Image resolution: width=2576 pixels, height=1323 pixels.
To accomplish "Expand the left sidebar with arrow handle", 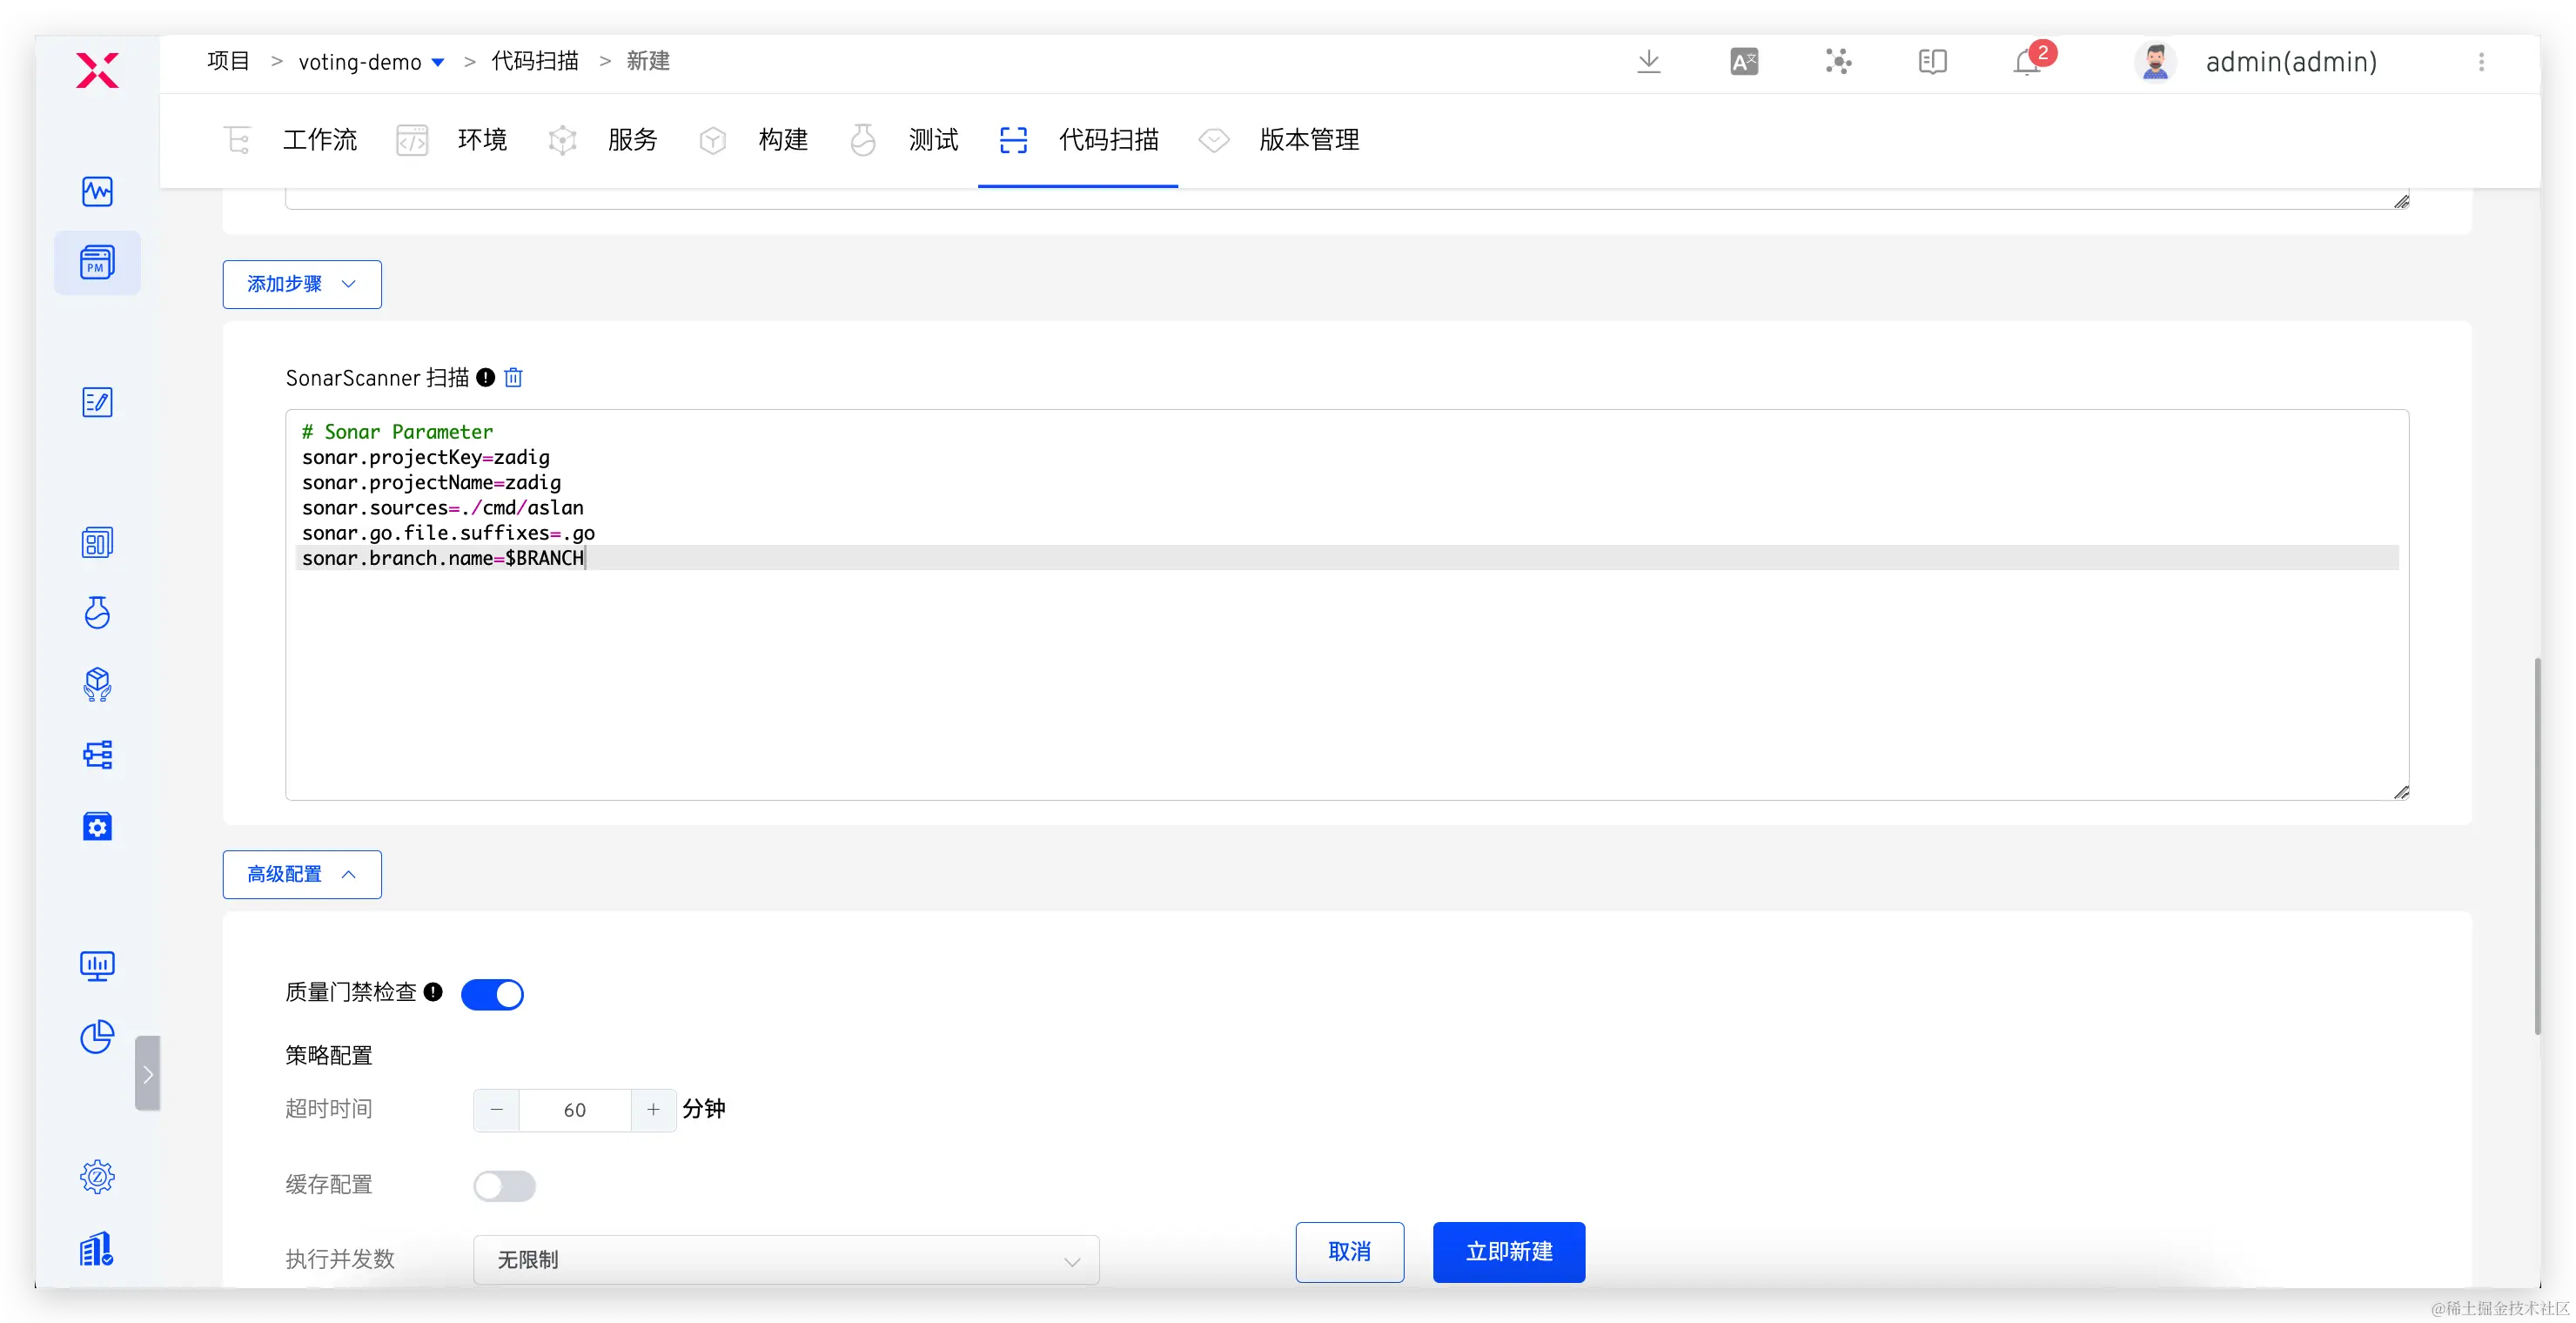I will tap(147, 1073).
